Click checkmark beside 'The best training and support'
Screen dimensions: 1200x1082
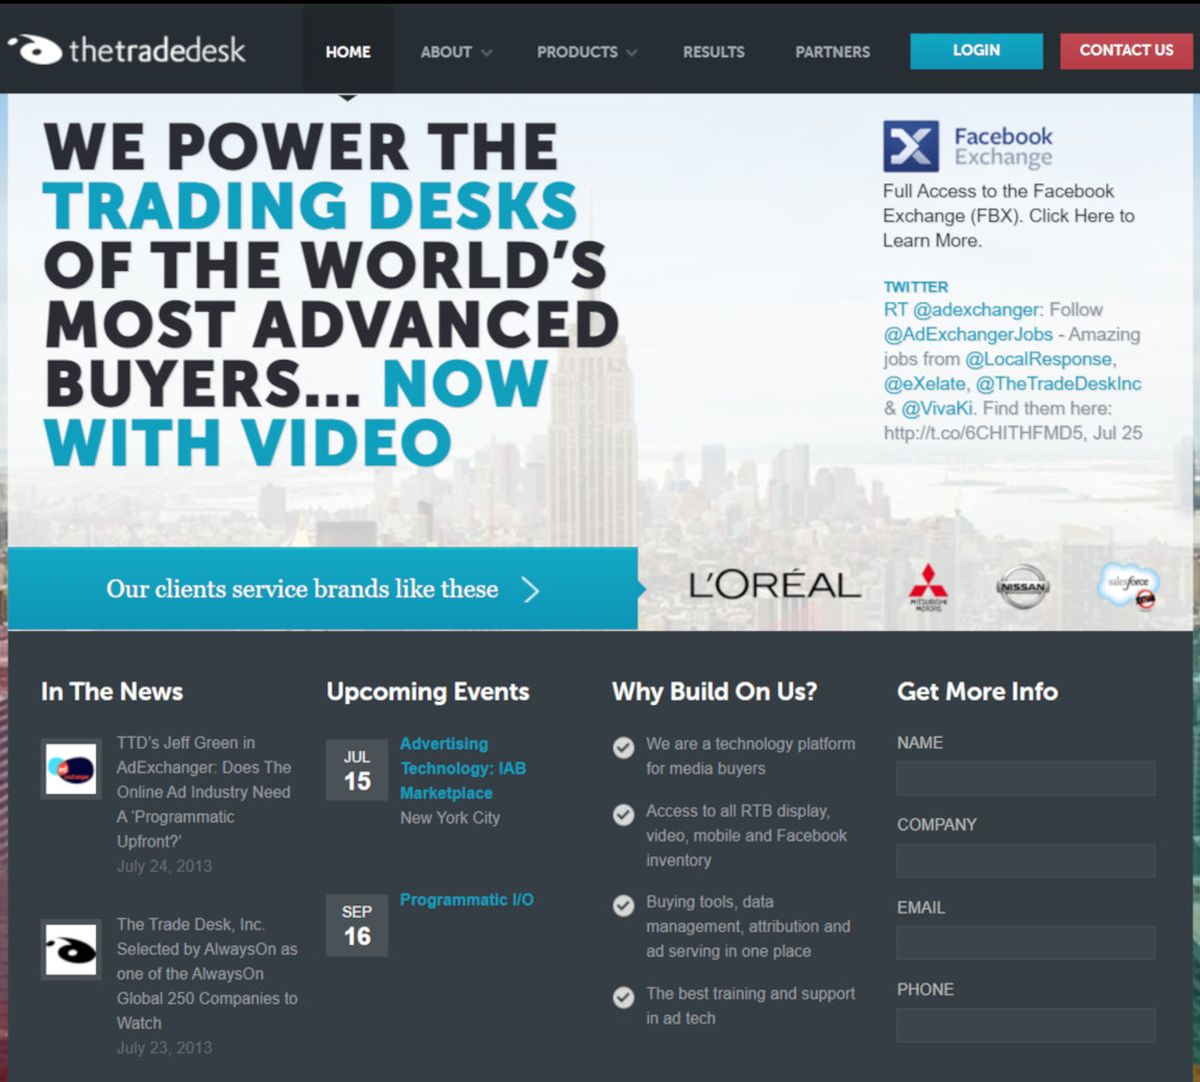[623, 997]
